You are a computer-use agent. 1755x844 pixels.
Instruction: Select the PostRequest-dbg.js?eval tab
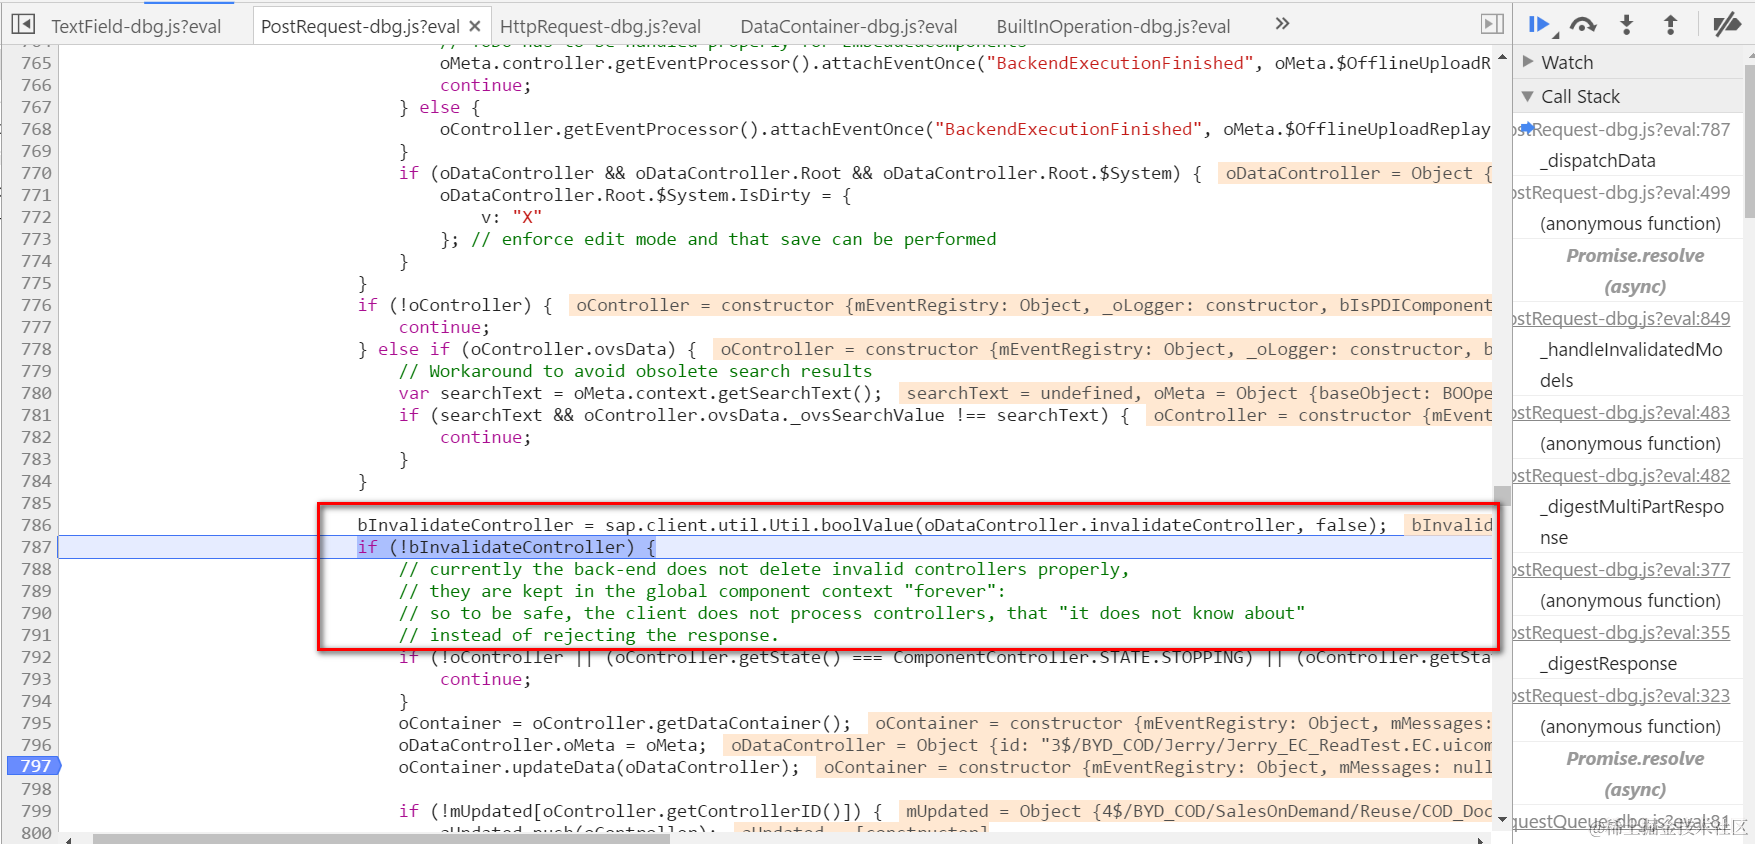tap(360, 26)
